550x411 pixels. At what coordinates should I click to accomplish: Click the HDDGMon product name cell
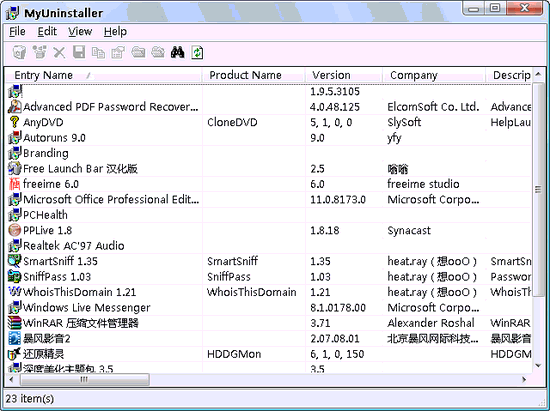(234, 353)
